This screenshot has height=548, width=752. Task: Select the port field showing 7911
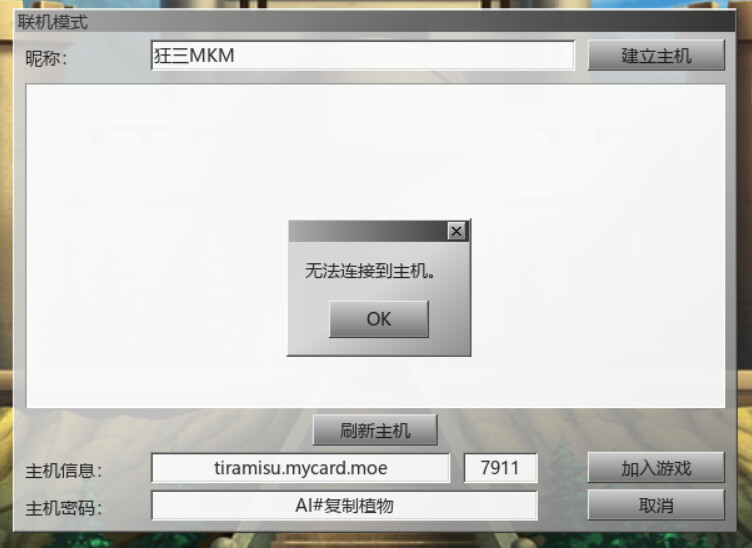click(x=500, y=468)
